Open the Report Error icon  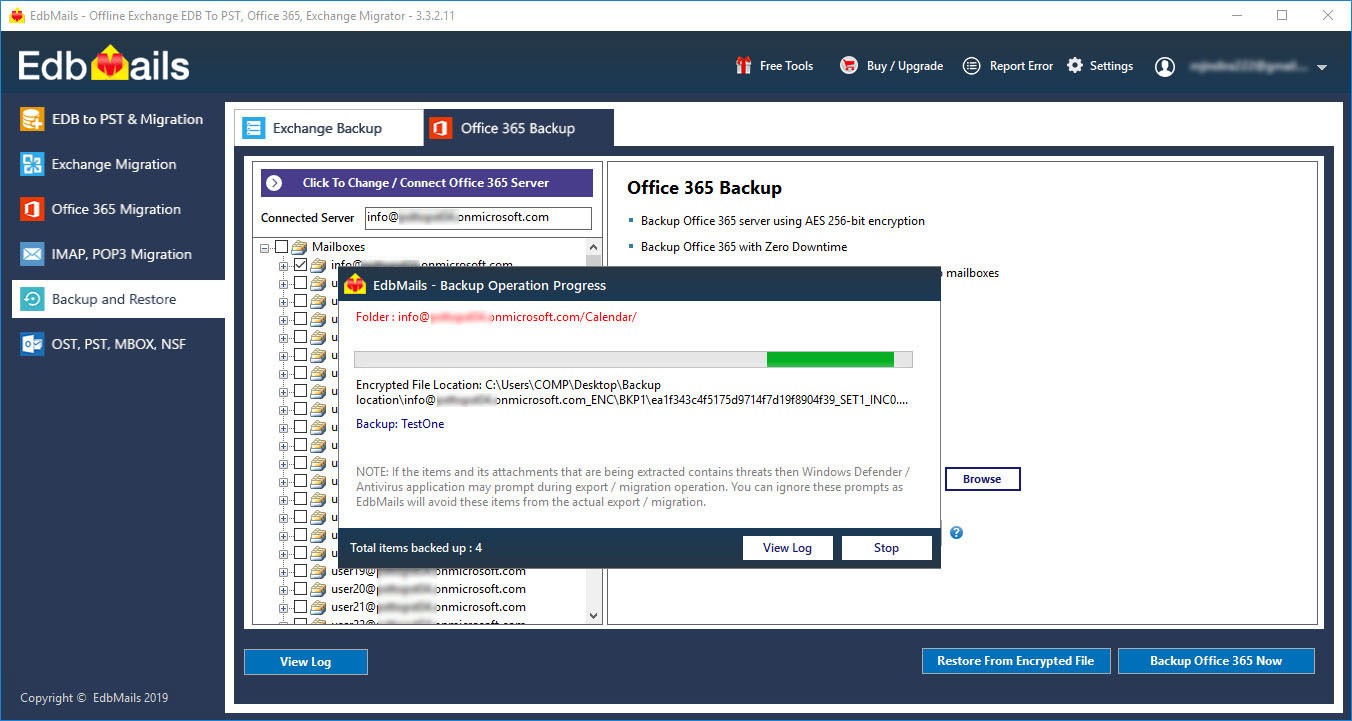[971, 66]
